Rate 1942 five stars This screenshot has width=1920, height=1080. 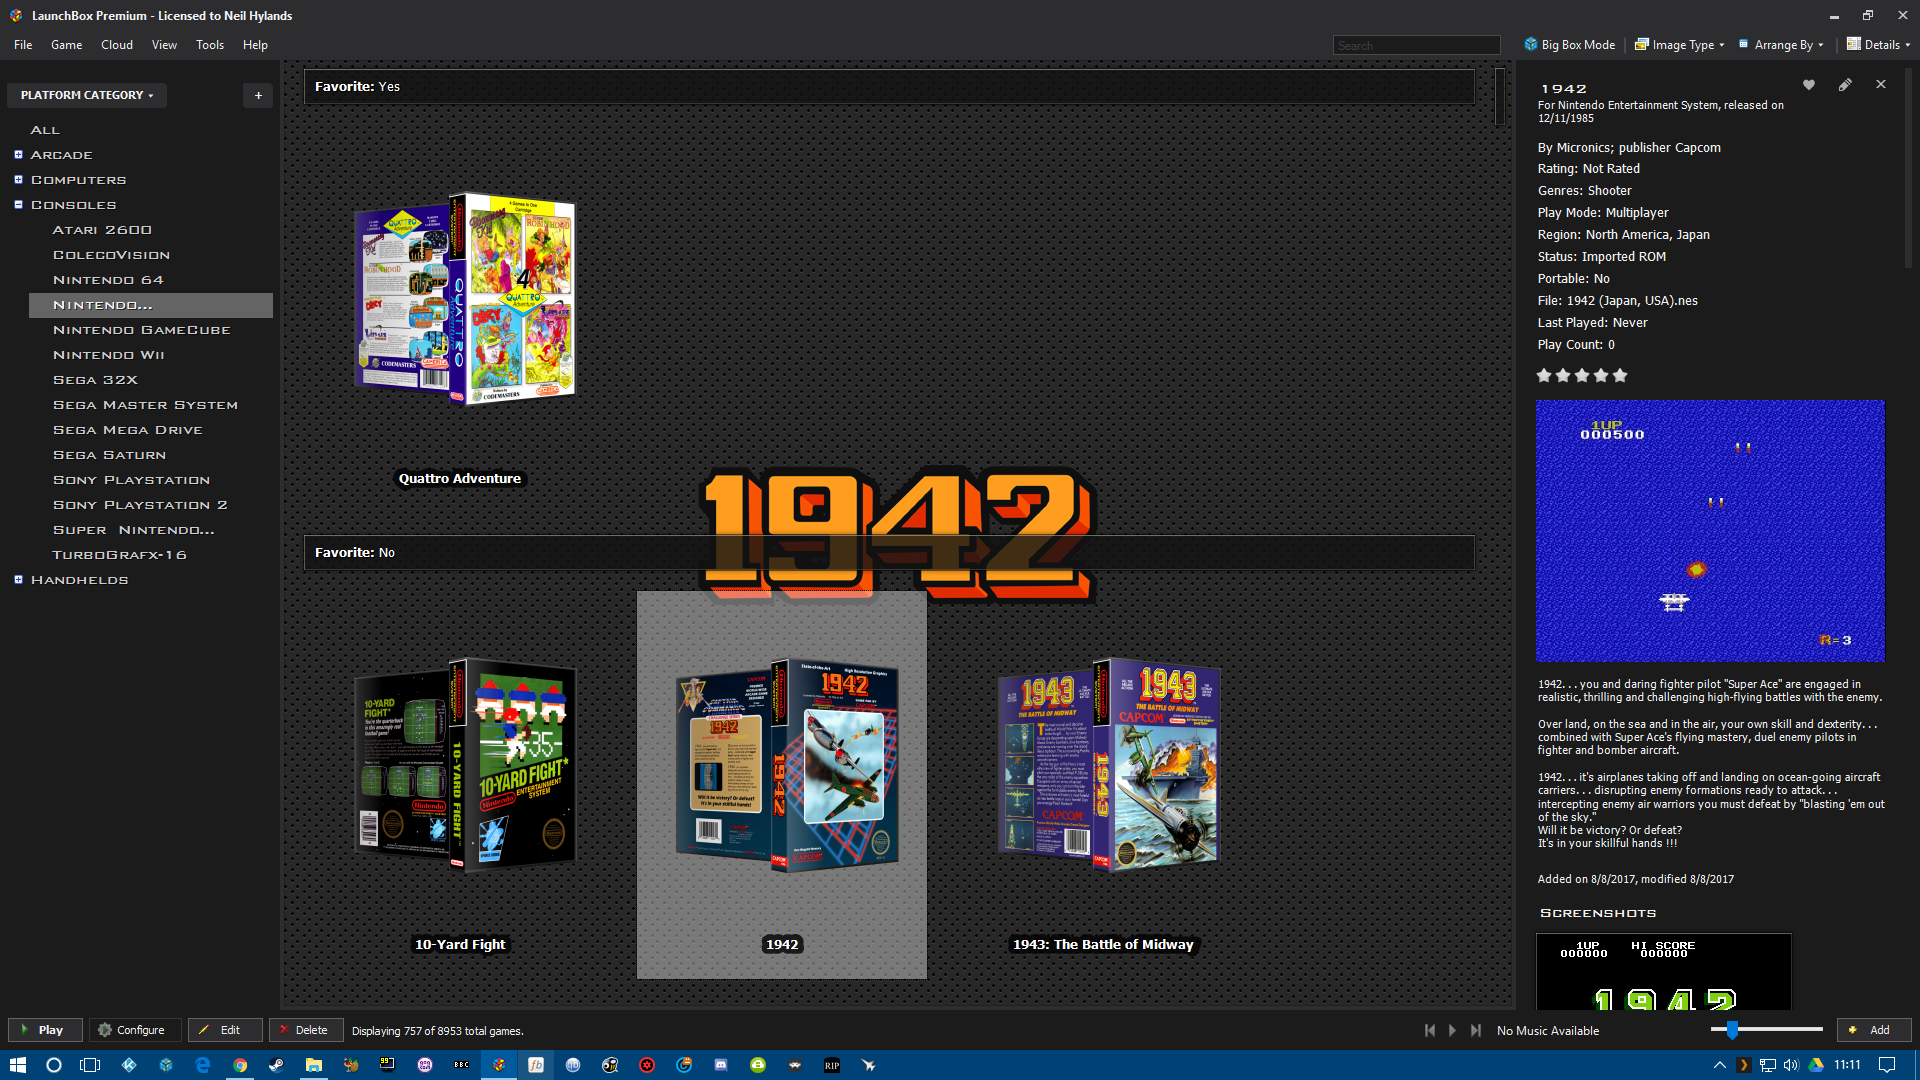[1620, 376]
